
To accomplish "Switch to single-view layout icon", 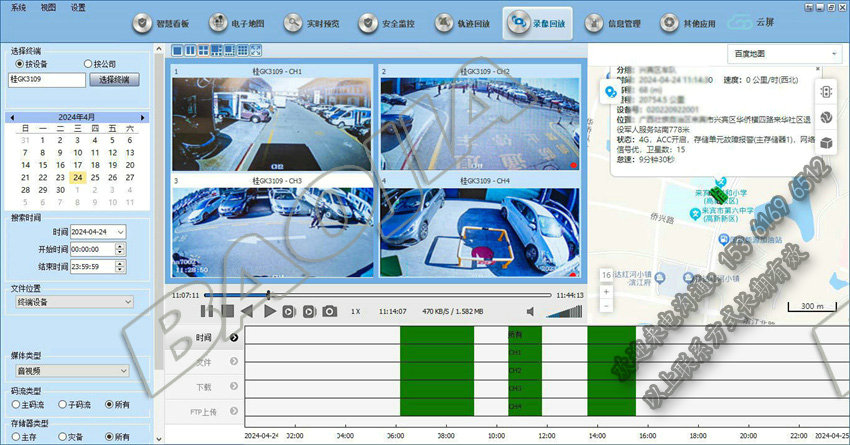I will (x=178, y=50).
